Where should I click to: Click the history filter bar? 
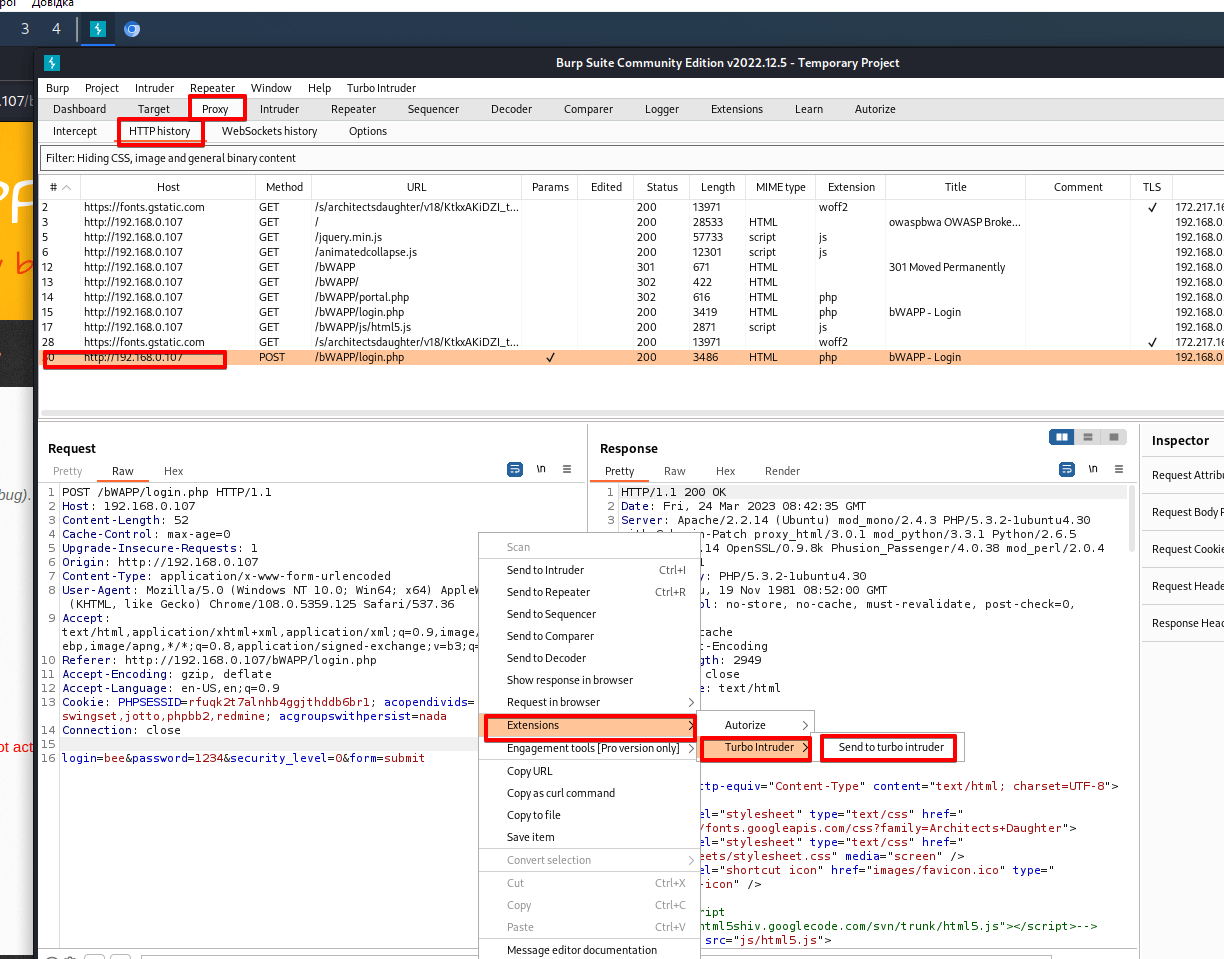[632, 158]
